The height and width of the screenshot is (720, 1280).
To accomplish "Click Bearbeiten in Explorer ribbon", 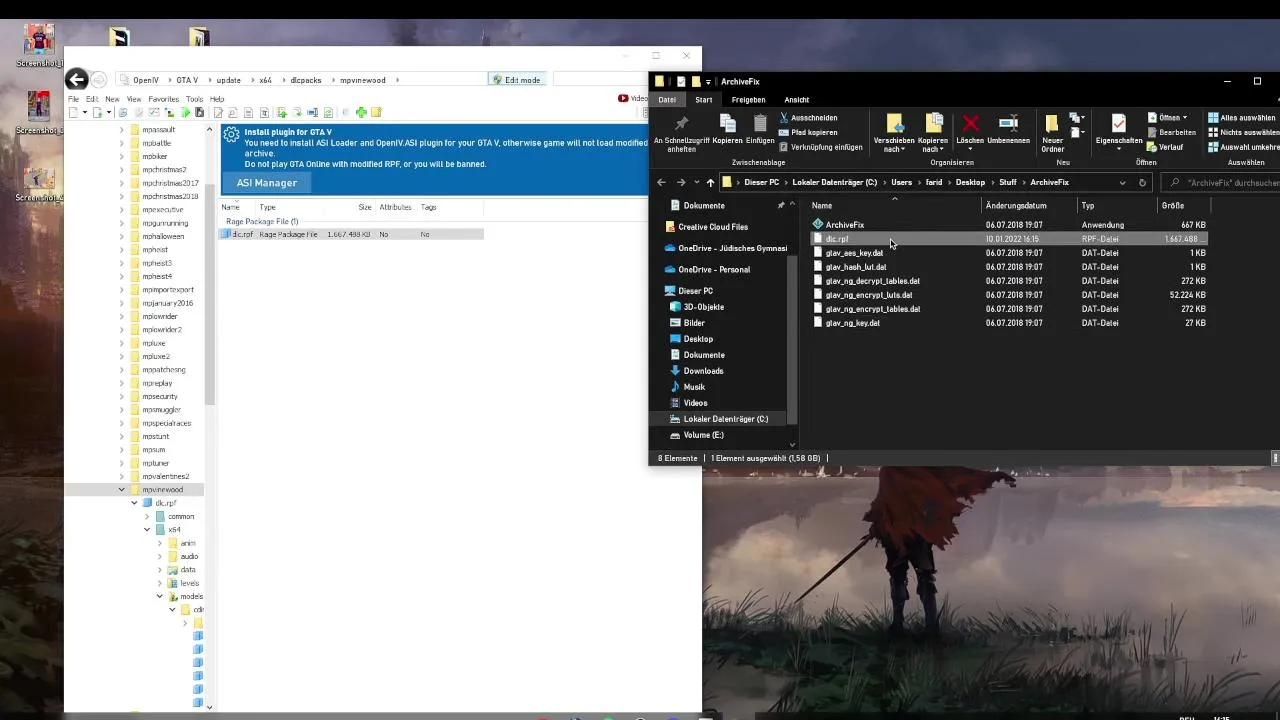I will [1171, 132].
